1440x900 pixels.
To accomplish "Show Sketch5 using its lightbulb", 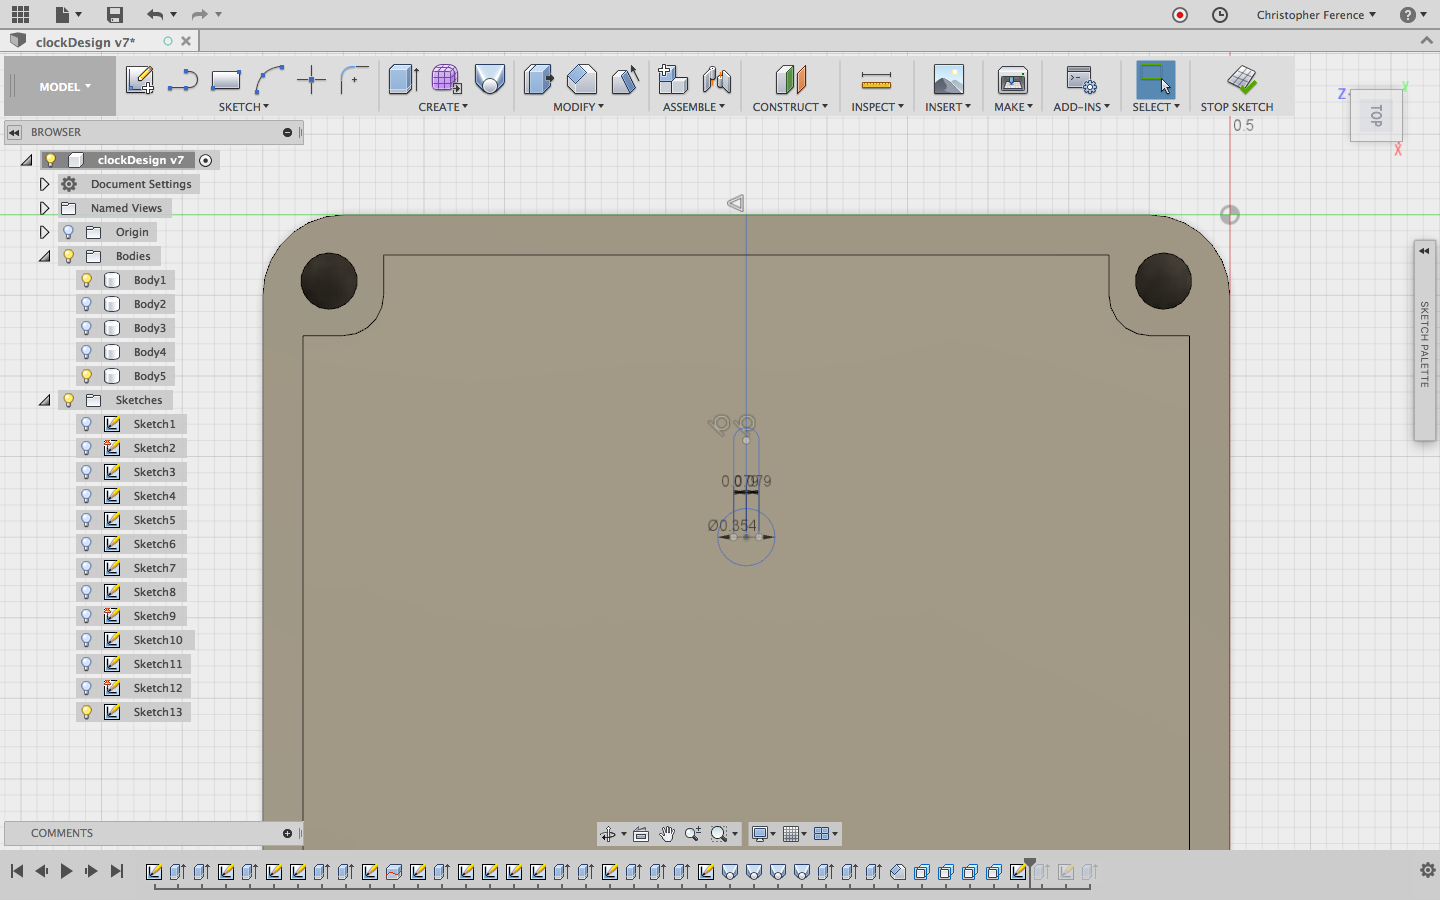I will point(87,520).
